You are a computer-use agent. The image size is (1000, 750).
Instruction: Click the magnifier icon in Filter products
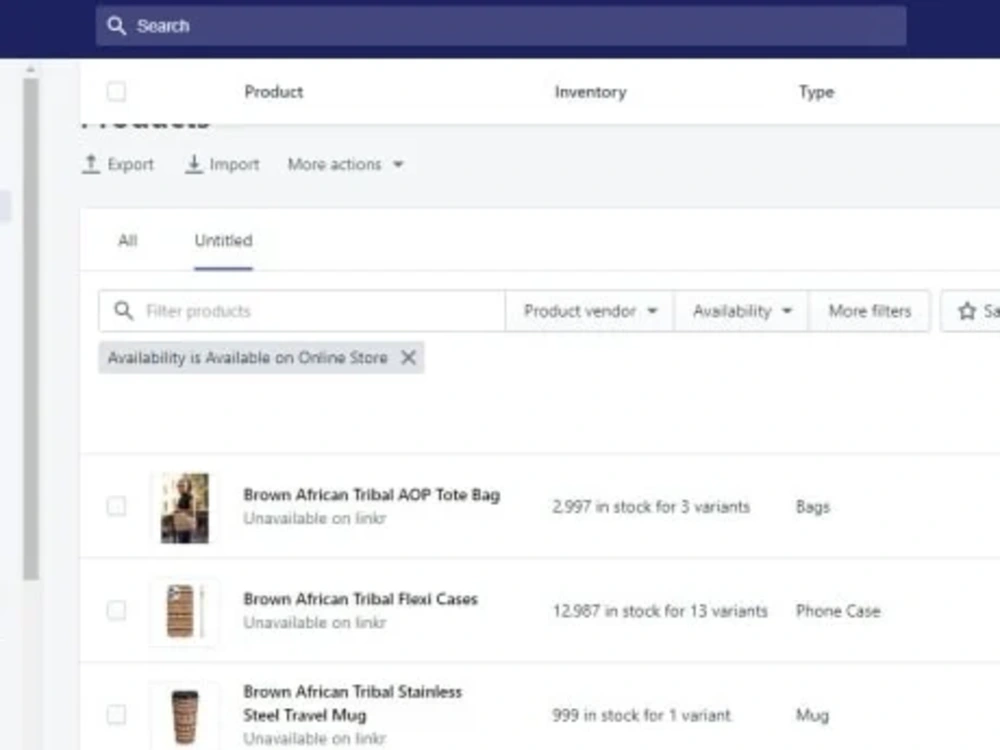[124, 311]
